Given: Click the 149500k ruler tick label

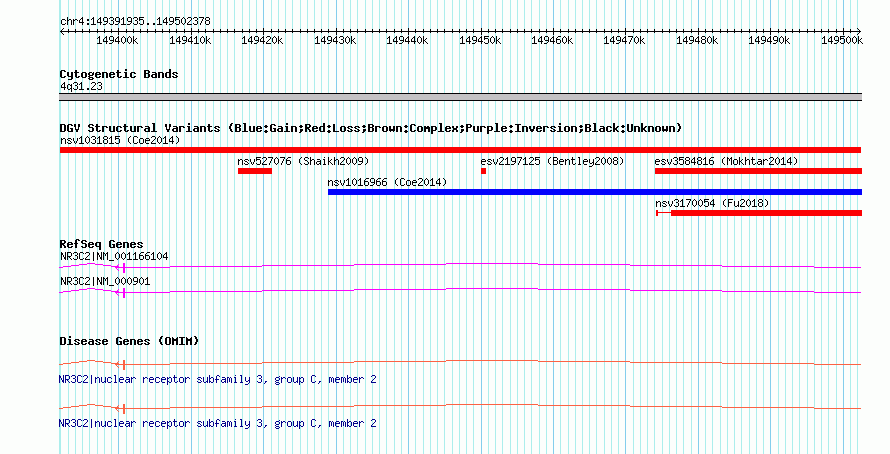Looking at the screenshot, I should pyautogui.click(x=842, y=40).
